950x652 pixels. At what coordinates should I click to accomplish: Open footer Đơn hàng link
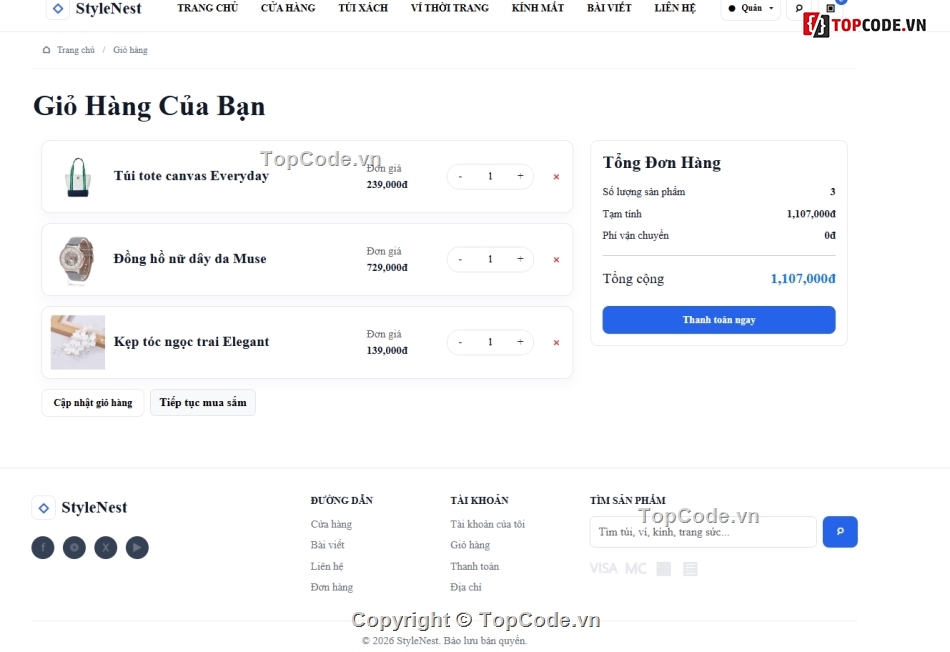pyautogui.click(x=331, y=587)
